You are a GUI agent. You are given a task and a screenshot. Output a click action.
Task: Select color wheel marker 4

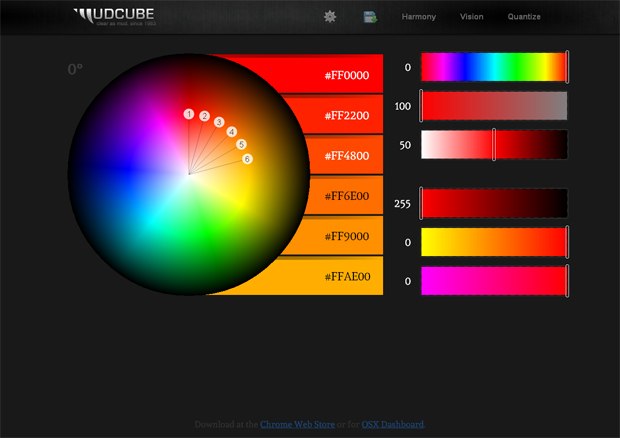(232, 132)
